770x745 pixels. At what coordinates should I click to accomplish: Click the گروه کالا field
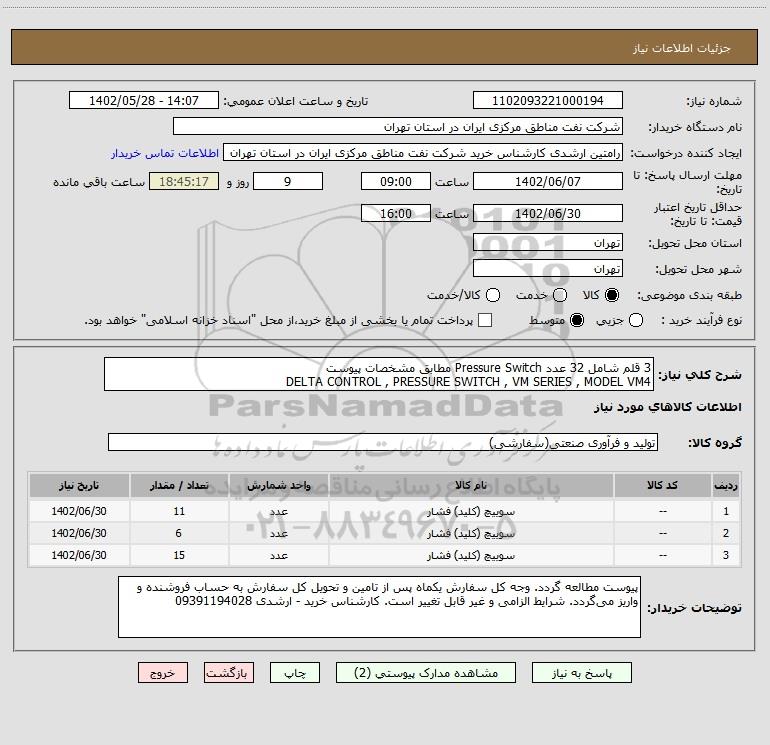[x=383, y=442]
